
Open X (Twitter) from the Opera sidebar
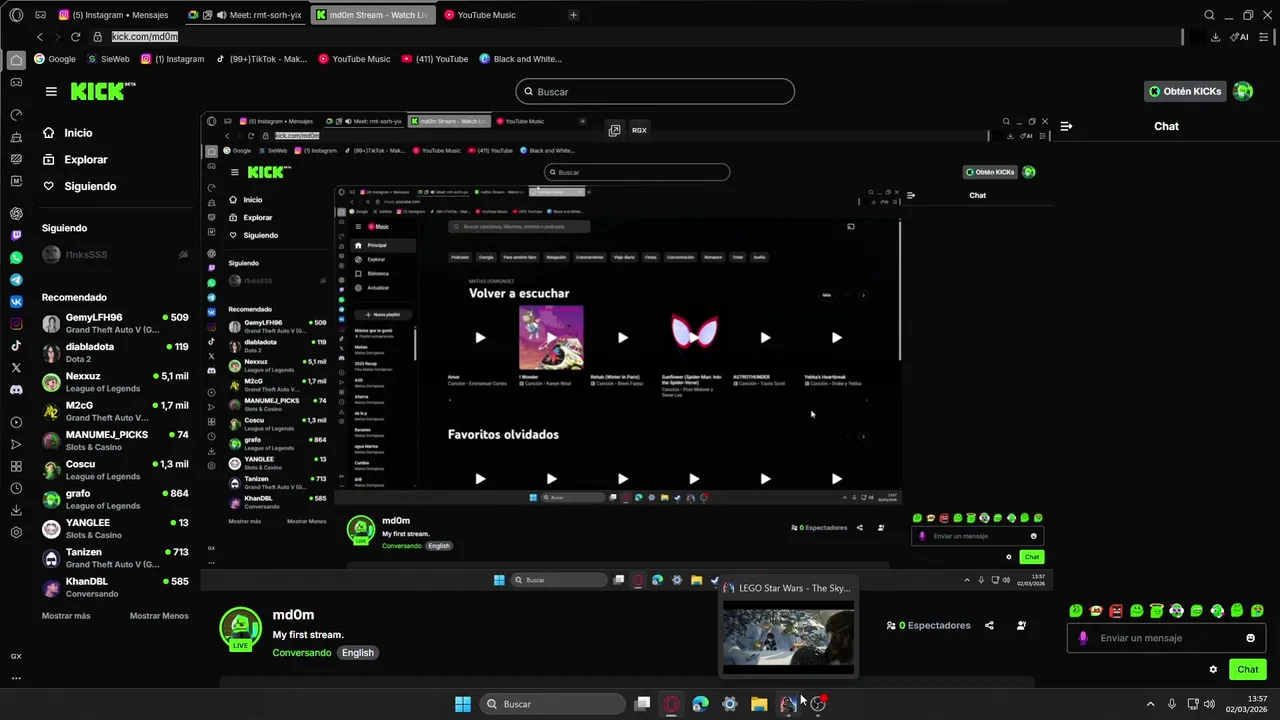16,368
